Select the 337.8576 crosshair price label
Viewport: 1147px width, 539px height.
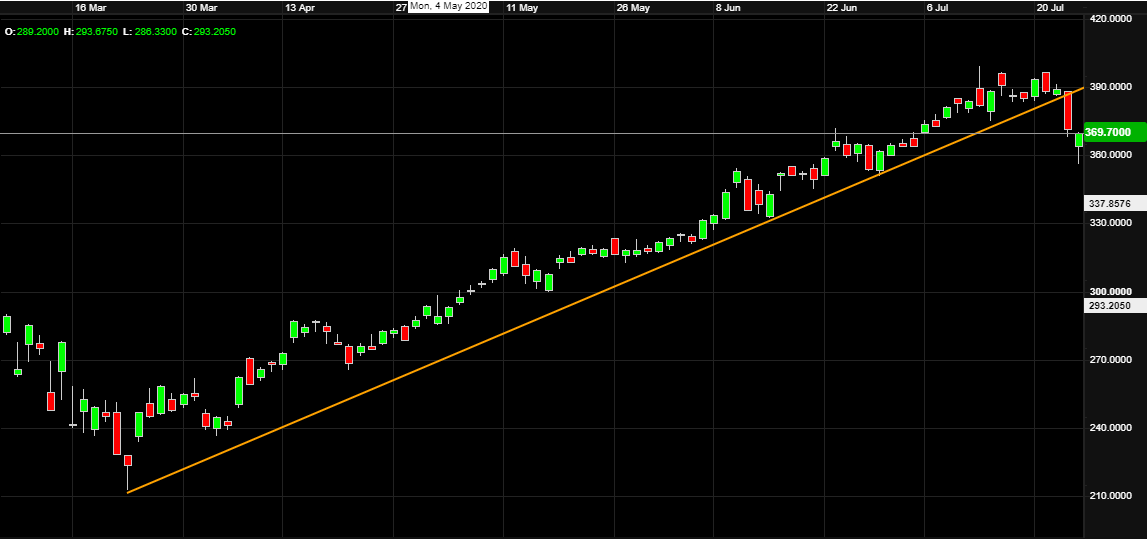1115,204
